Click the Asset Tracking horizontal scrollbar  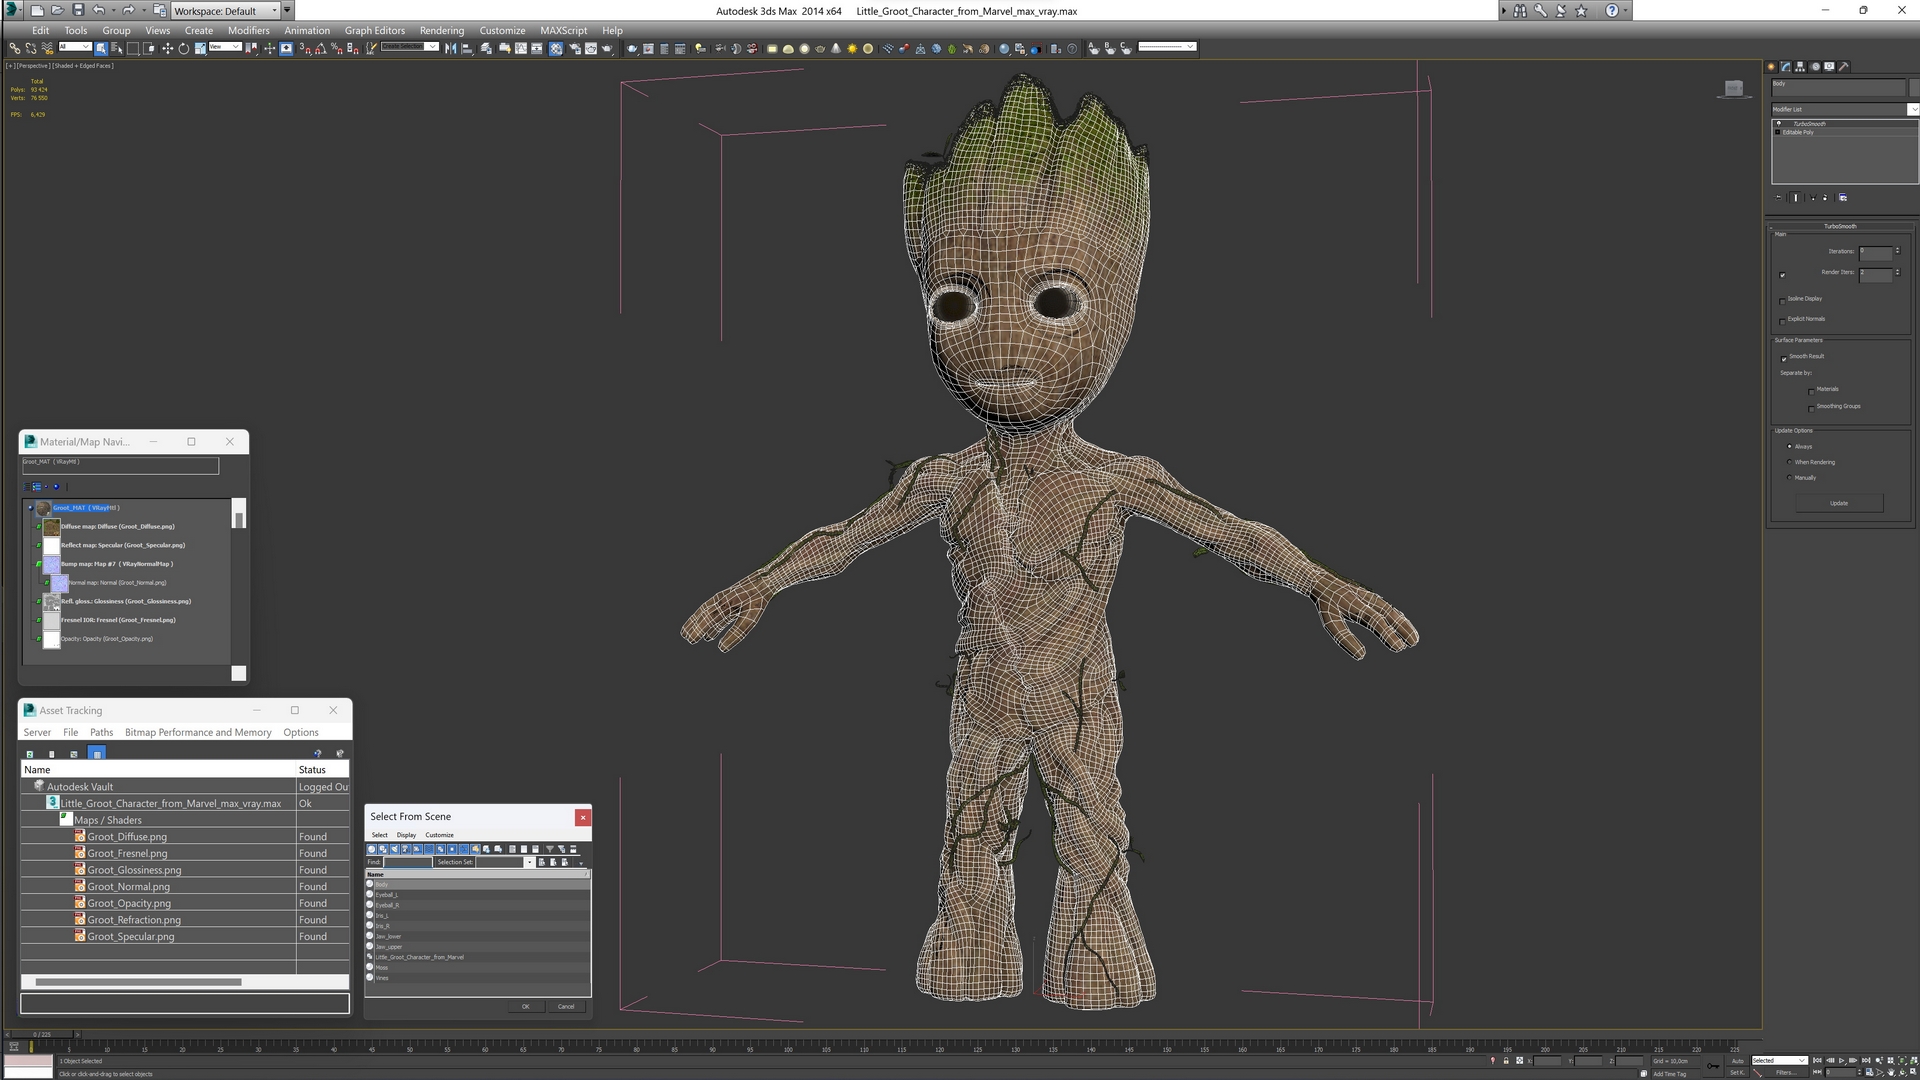138,982
